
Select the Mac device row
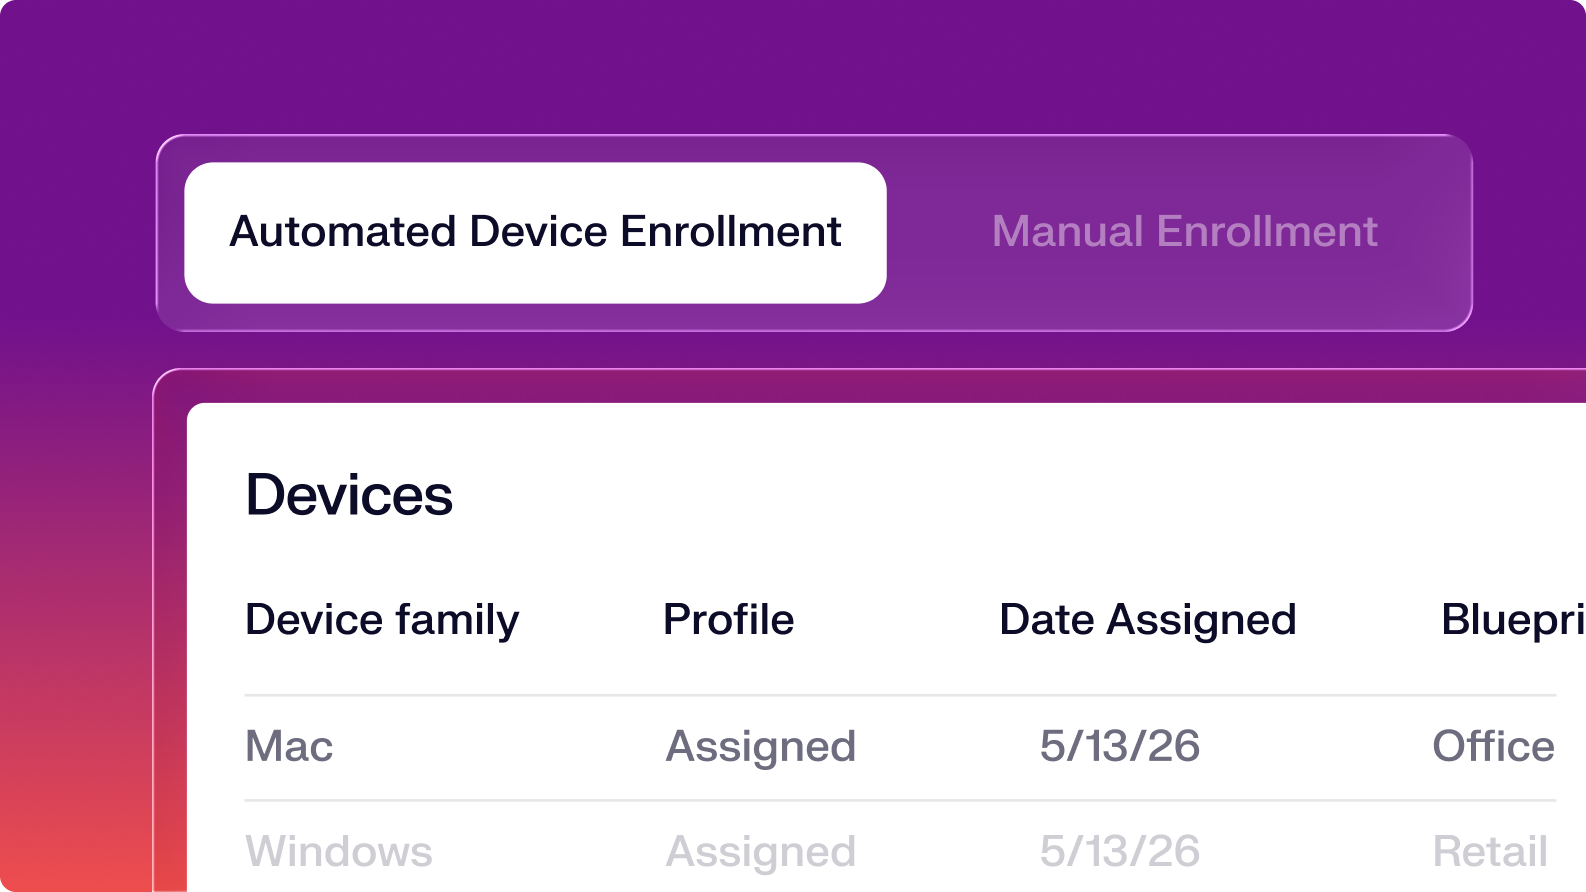tap(900, 747)
